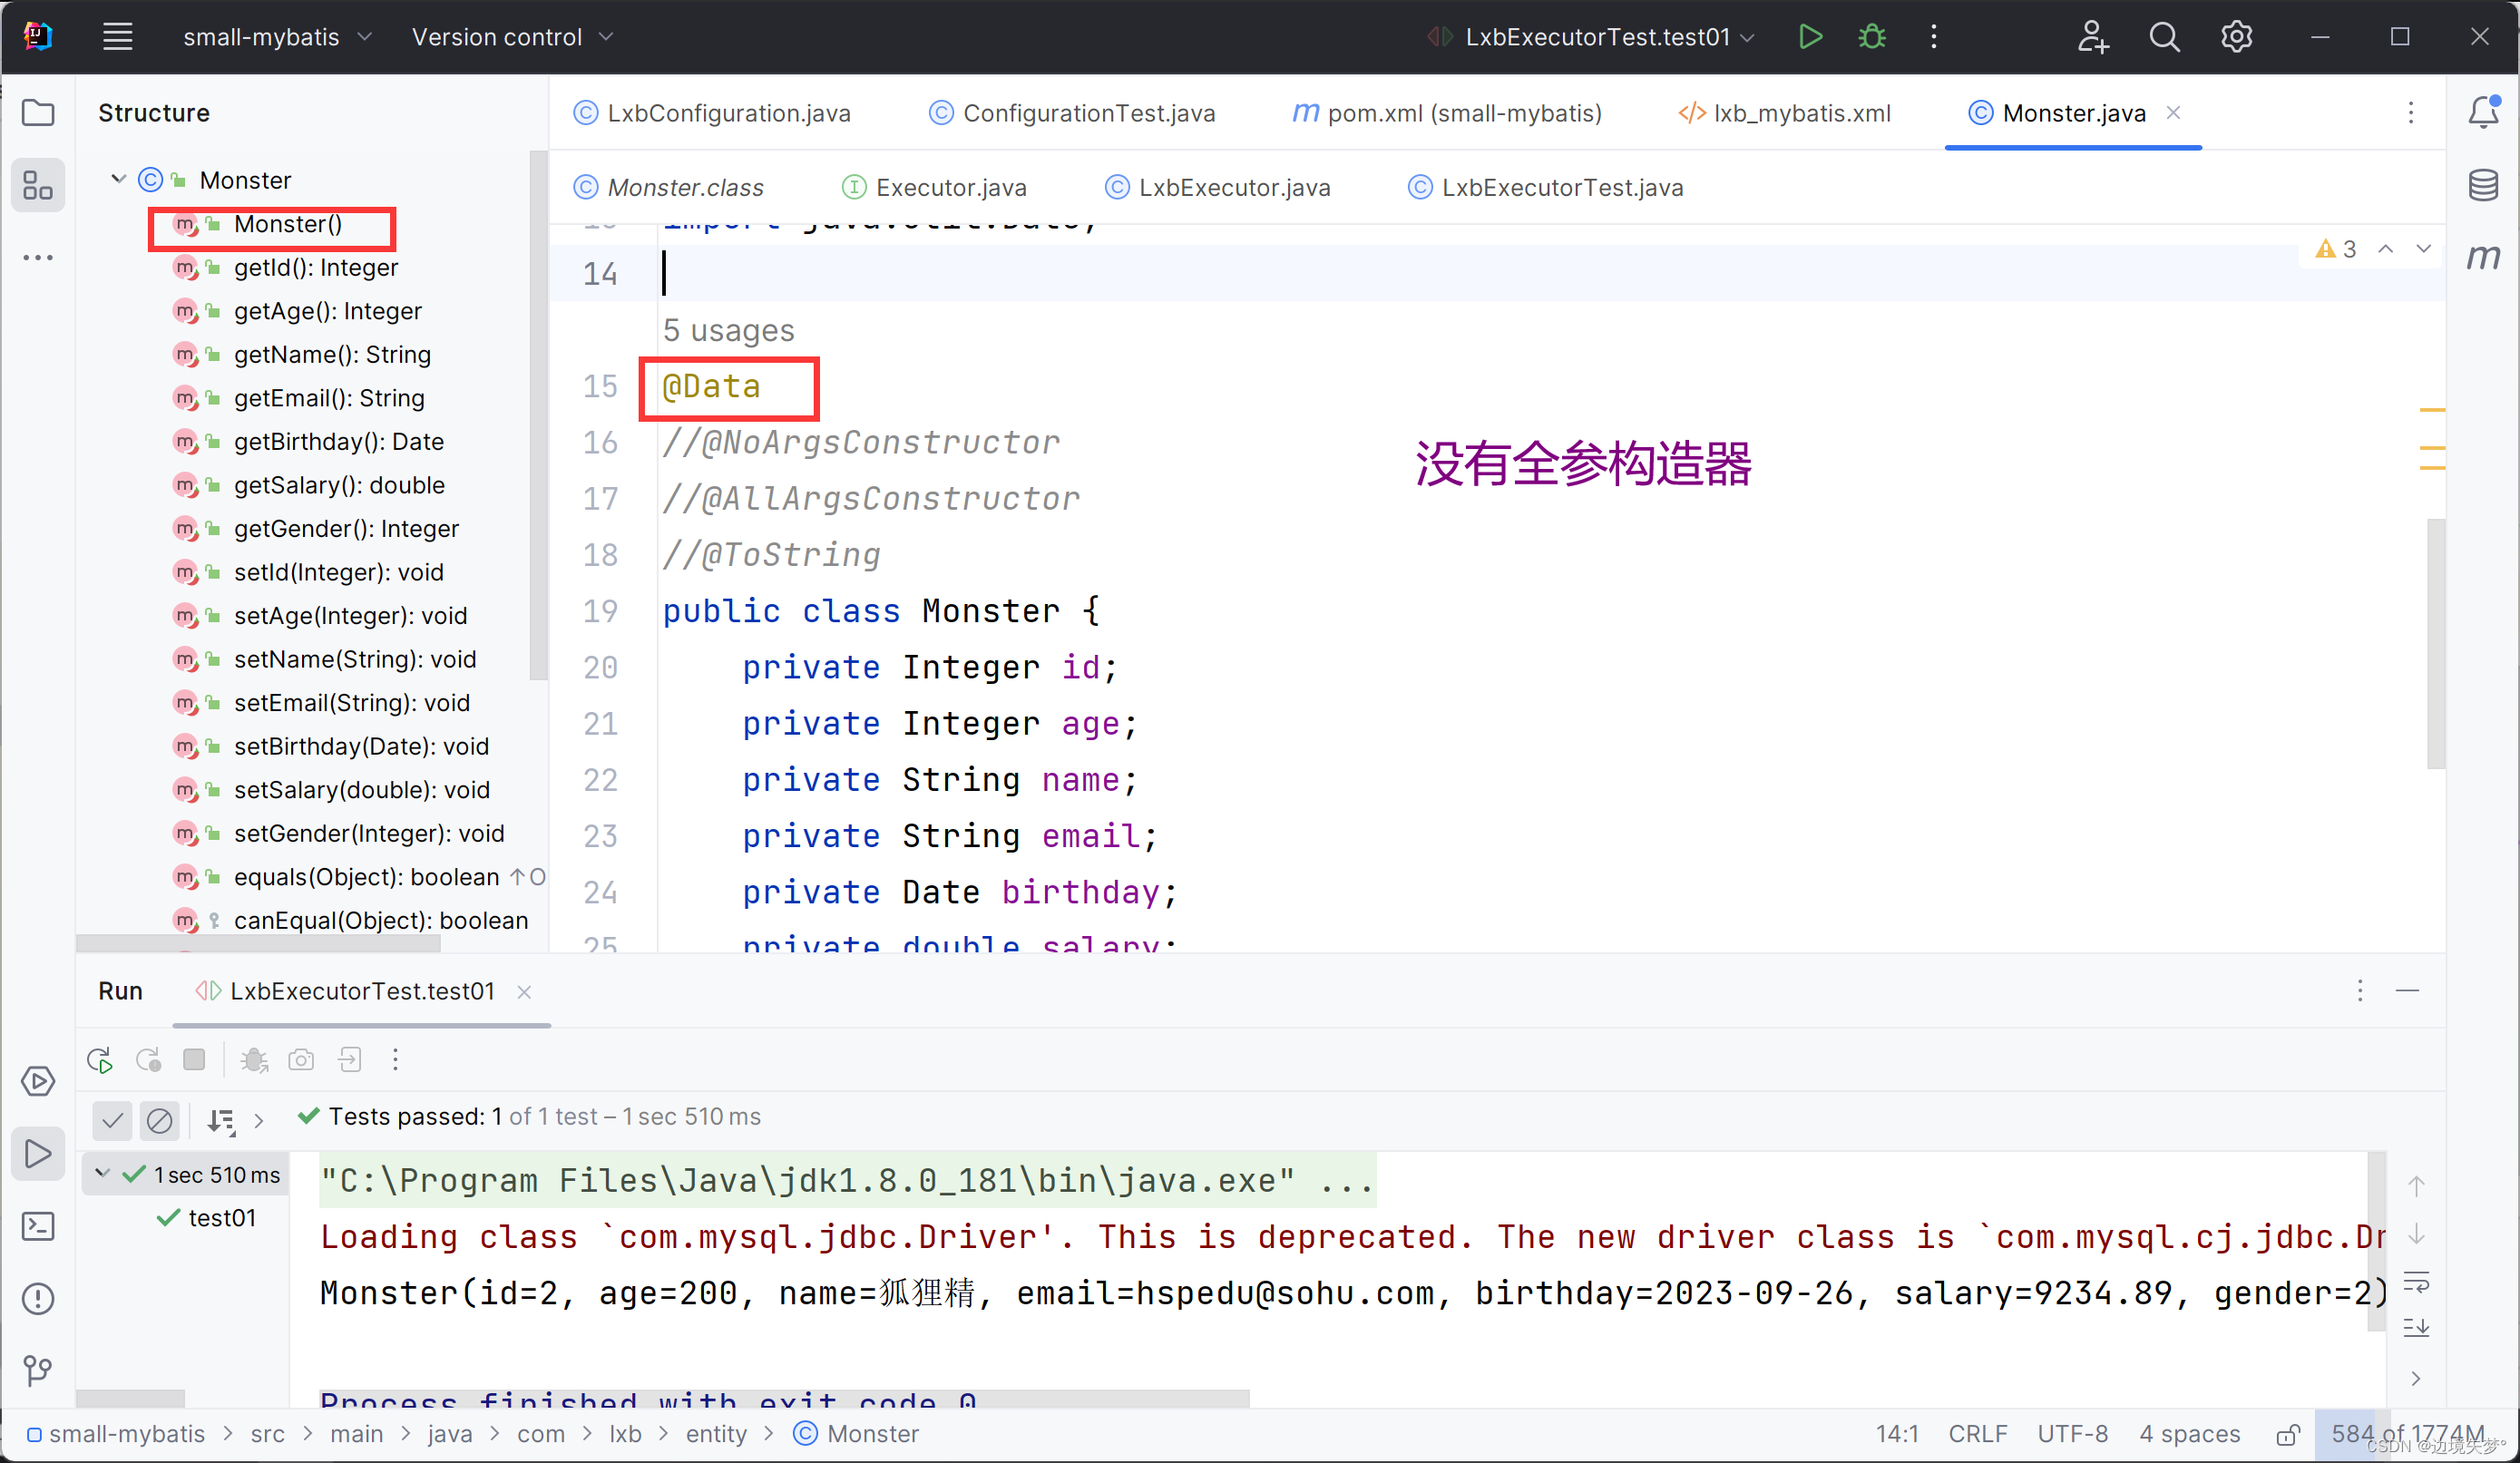Screen dimensions: 2520x1463
Task: Open Executor.java tab
Action: pos(934,187)
